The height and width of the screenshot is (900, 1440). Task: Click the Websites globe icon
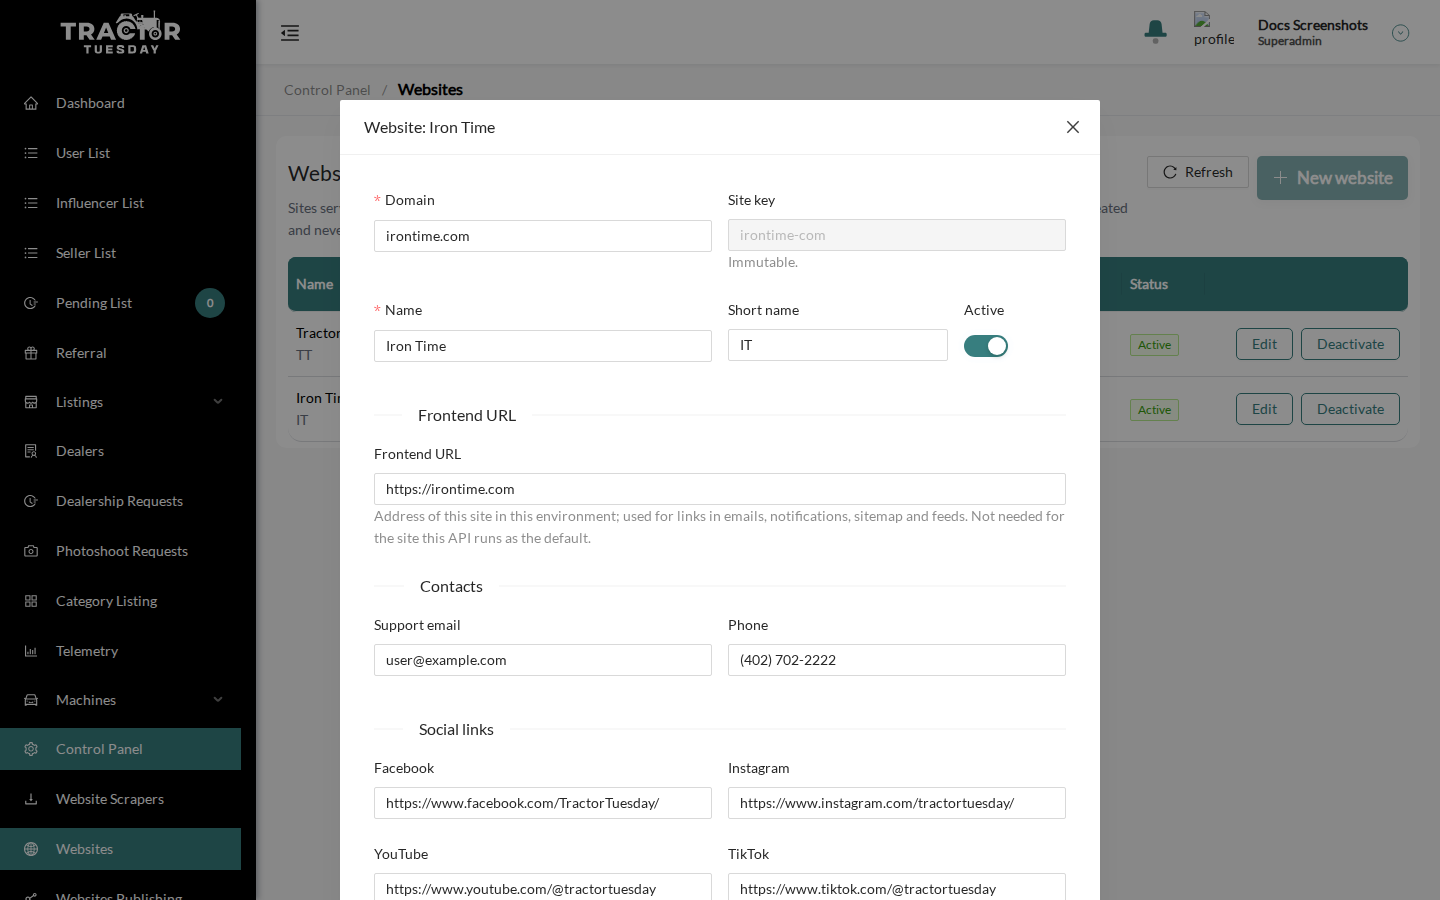(x=31, y=849)
